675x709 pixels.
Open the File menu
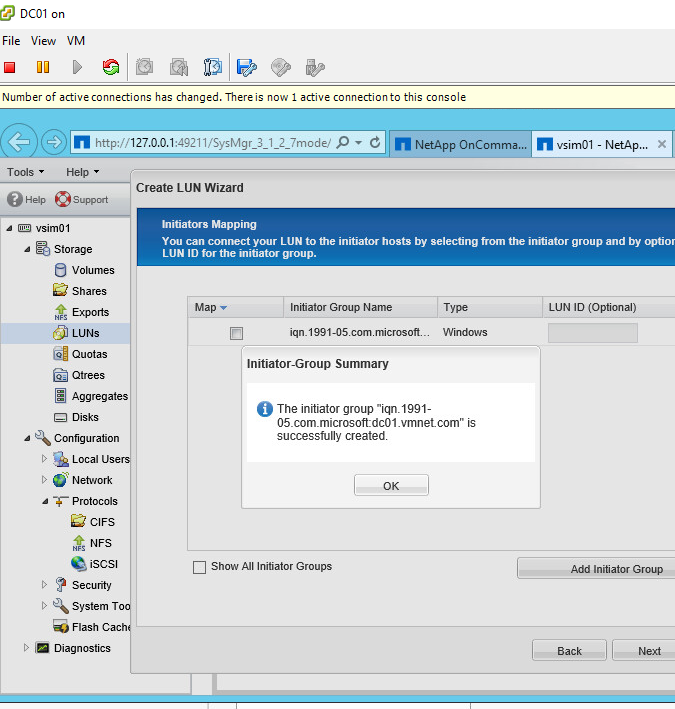[11, 41]
